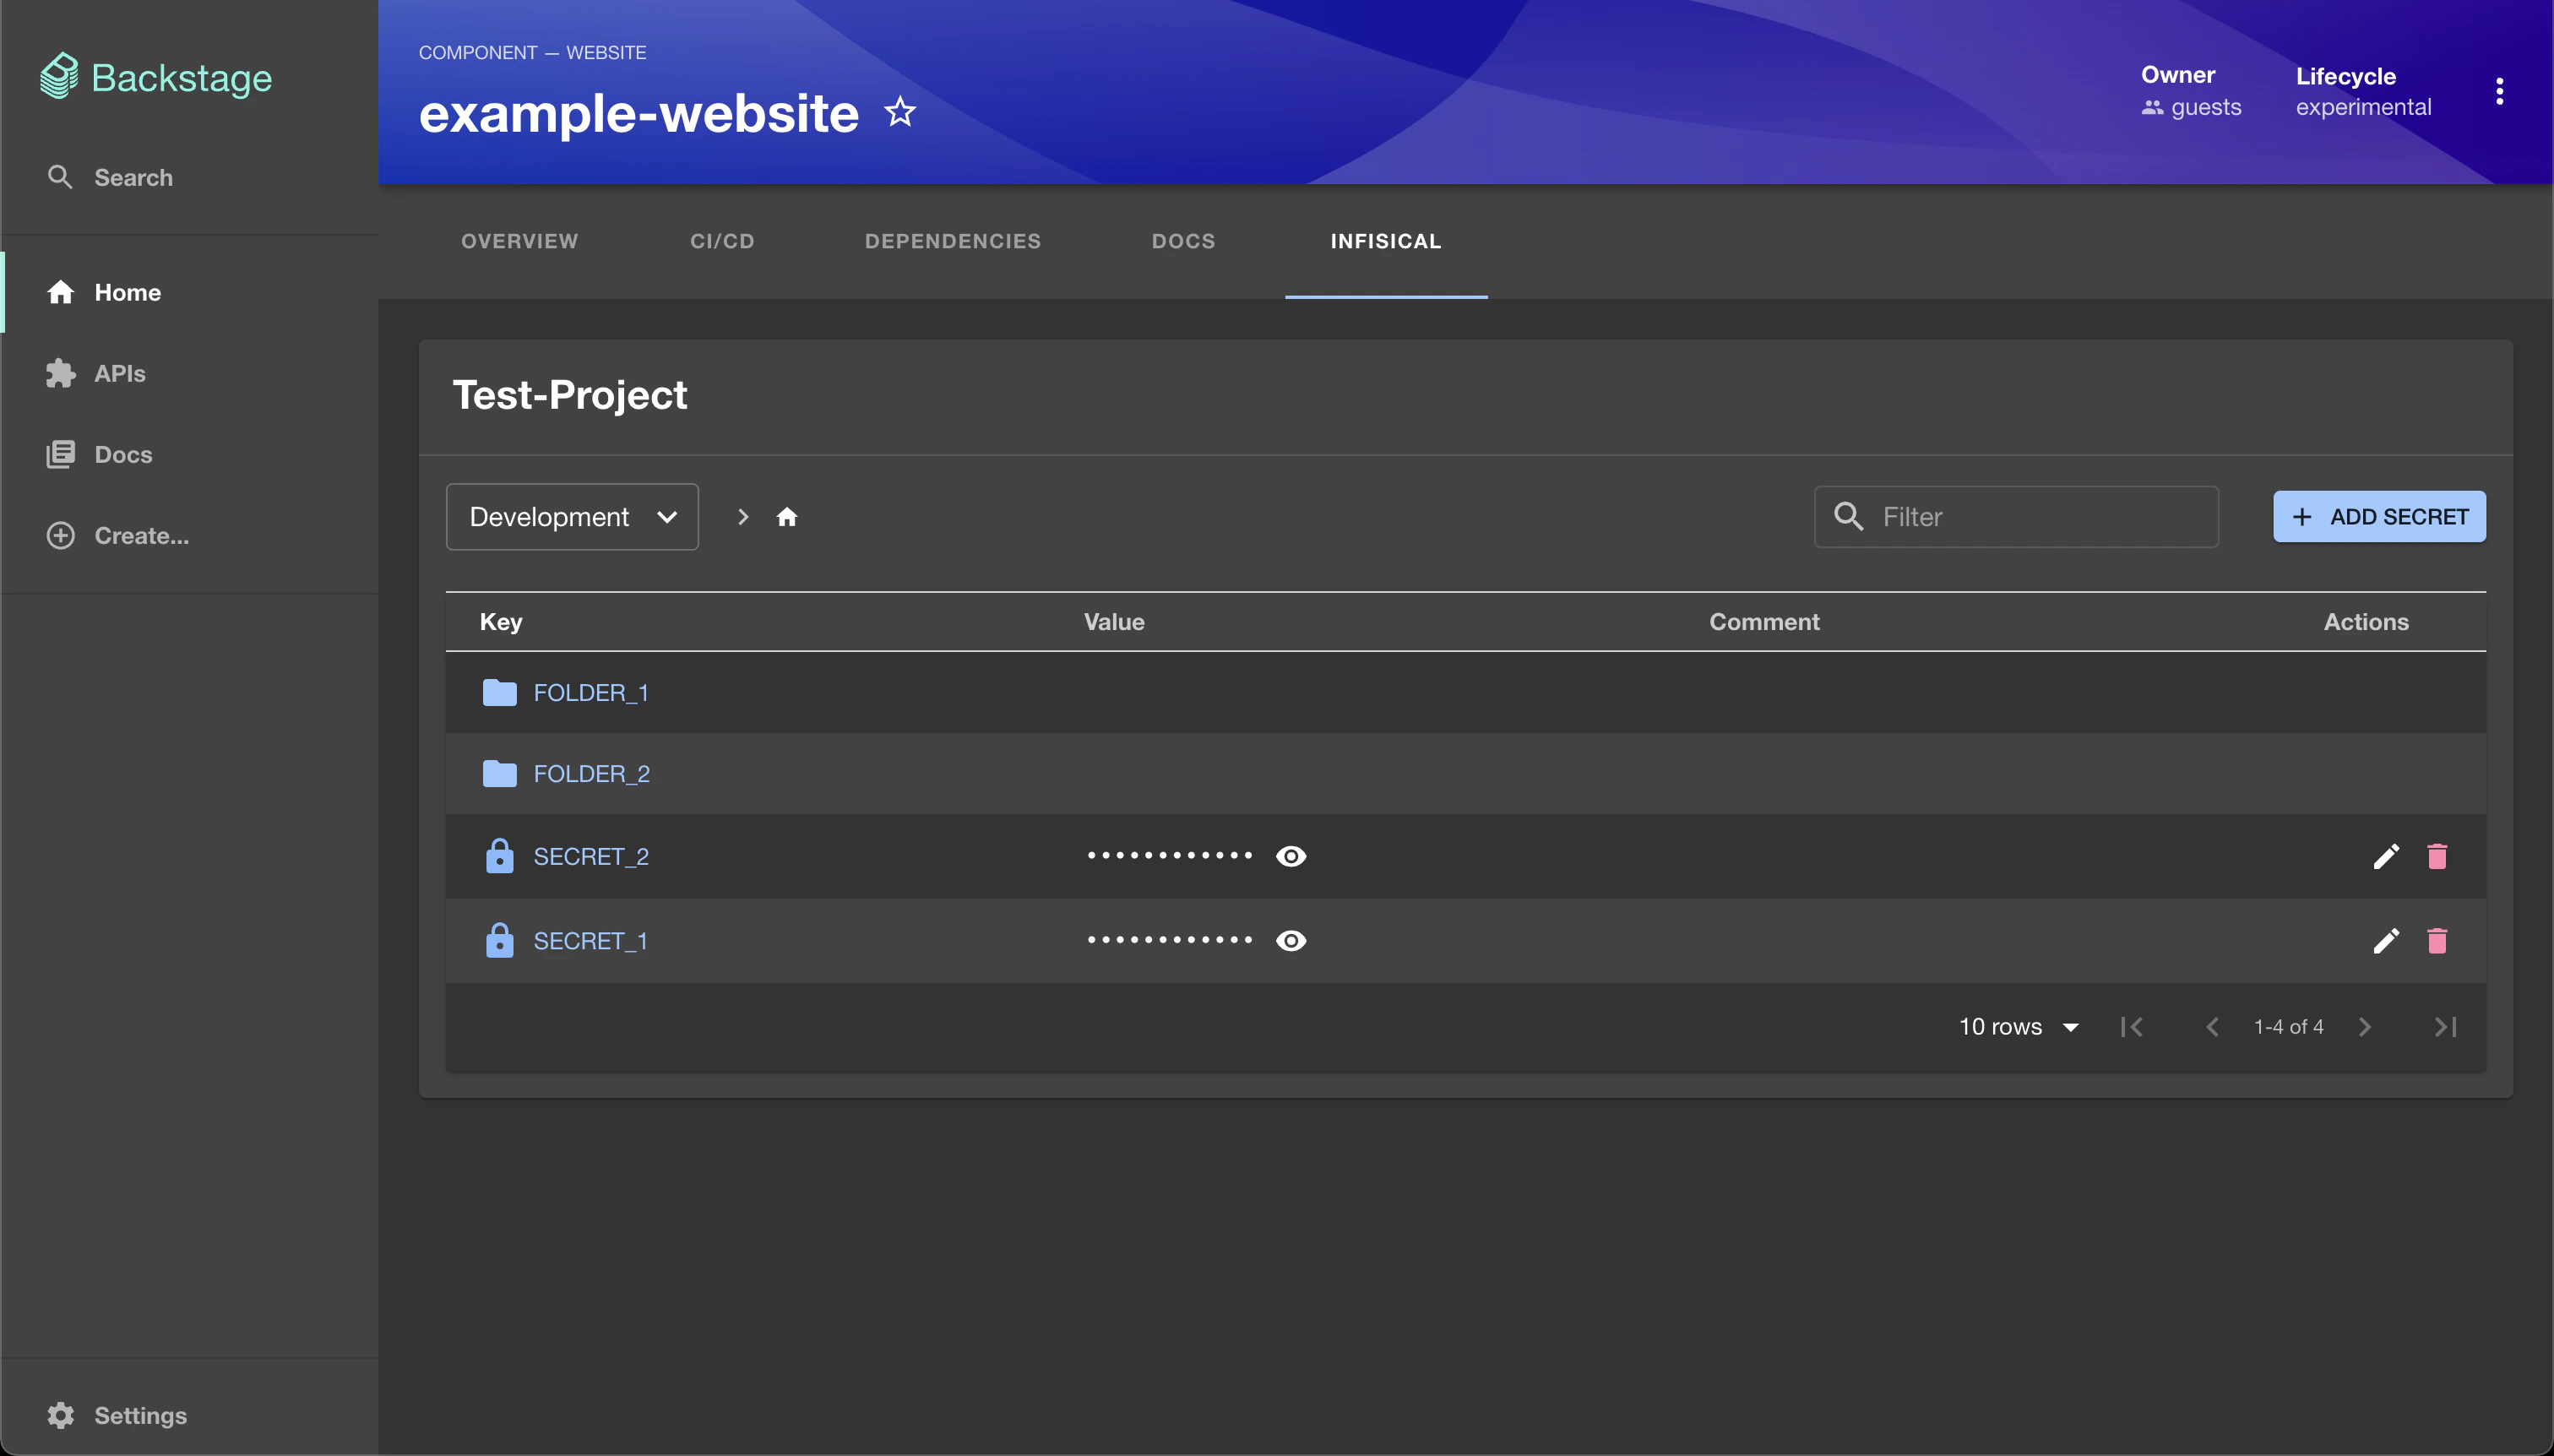Switch to the Dependencies tab
Screen dimensions: 2554x1456
(x=953, y=241)
